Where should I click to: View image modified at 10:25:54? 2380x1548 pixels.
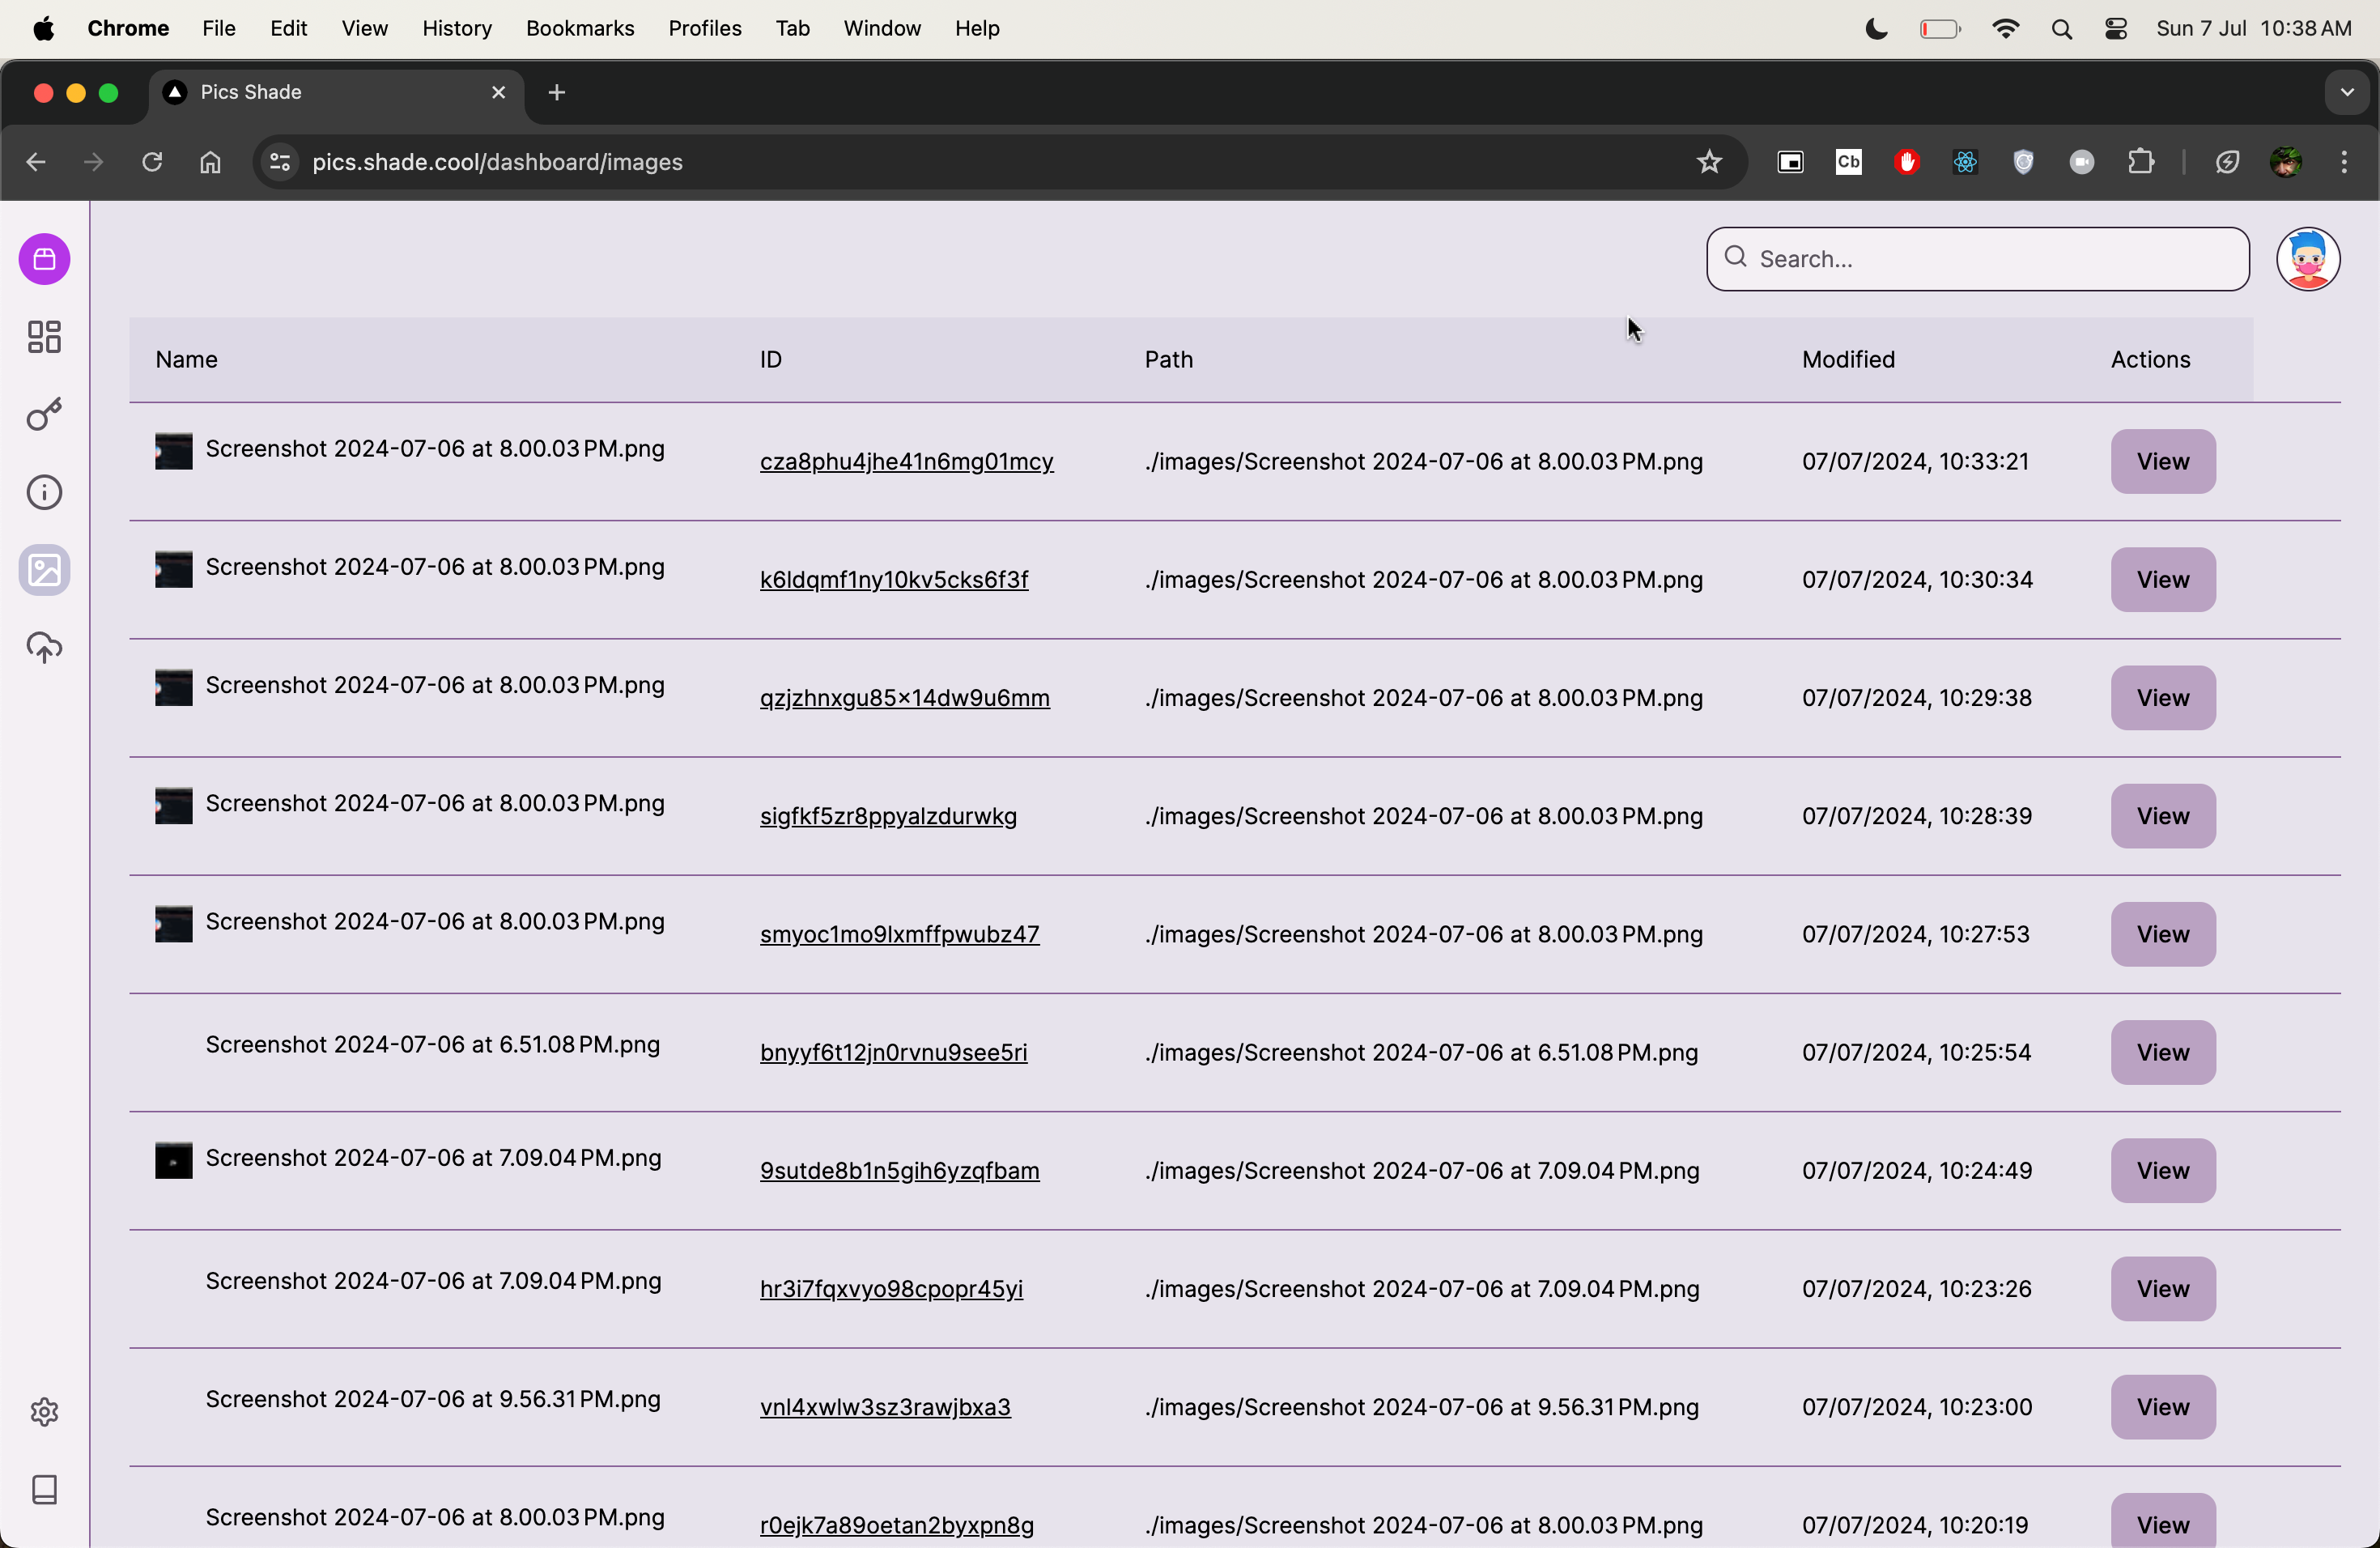coord(2162,1052)
